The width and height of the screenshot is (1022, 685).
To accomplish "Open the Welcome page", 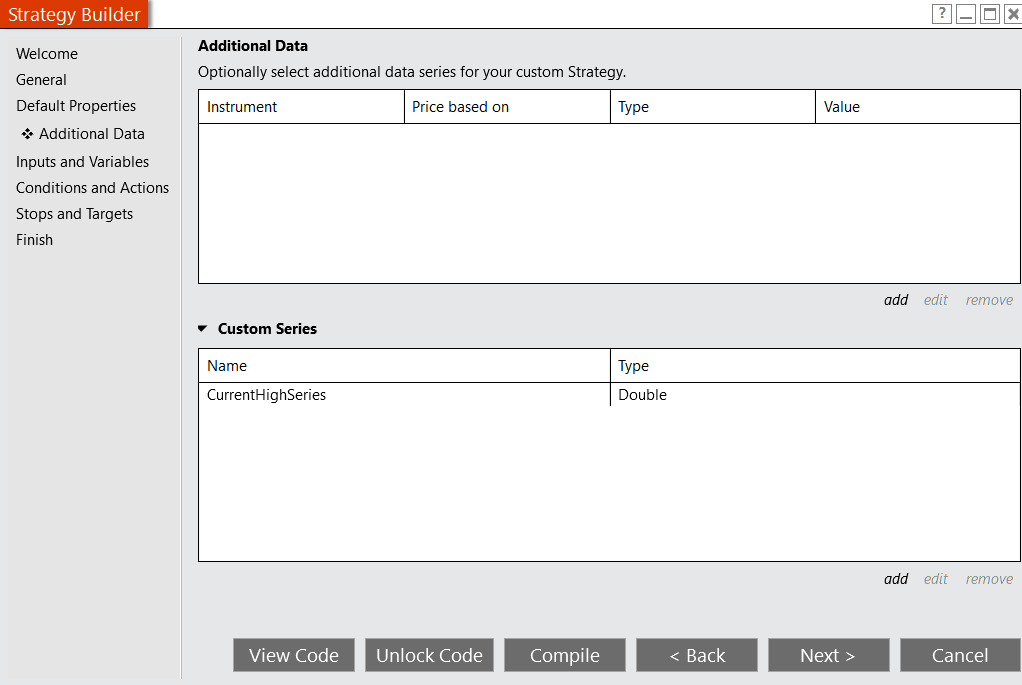I will [x=47, y=54].
